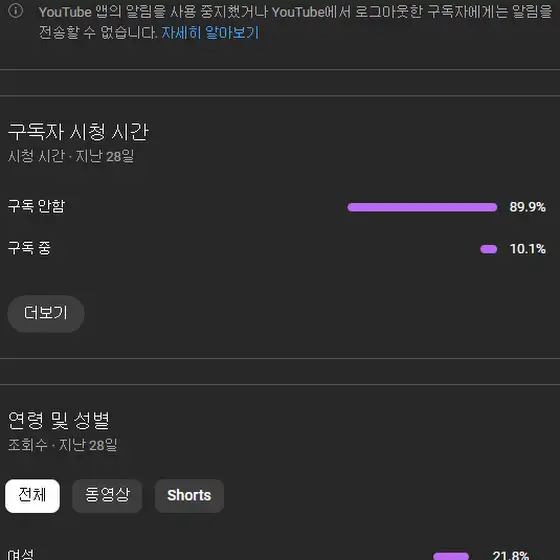Image resolution: width=560 pixels, height=560 pixels.
Task: Switch to the 동영상 filter chip
Action: coord(107,495)
